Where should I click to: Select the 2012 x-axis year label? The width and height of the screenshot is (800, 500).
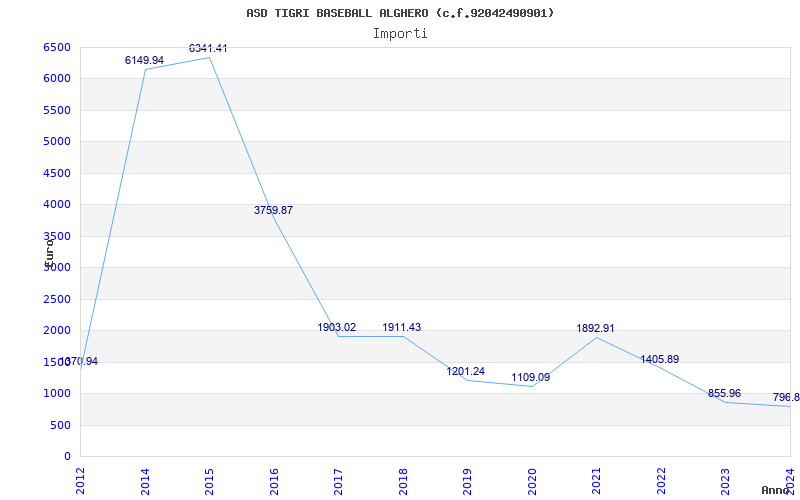80,481
